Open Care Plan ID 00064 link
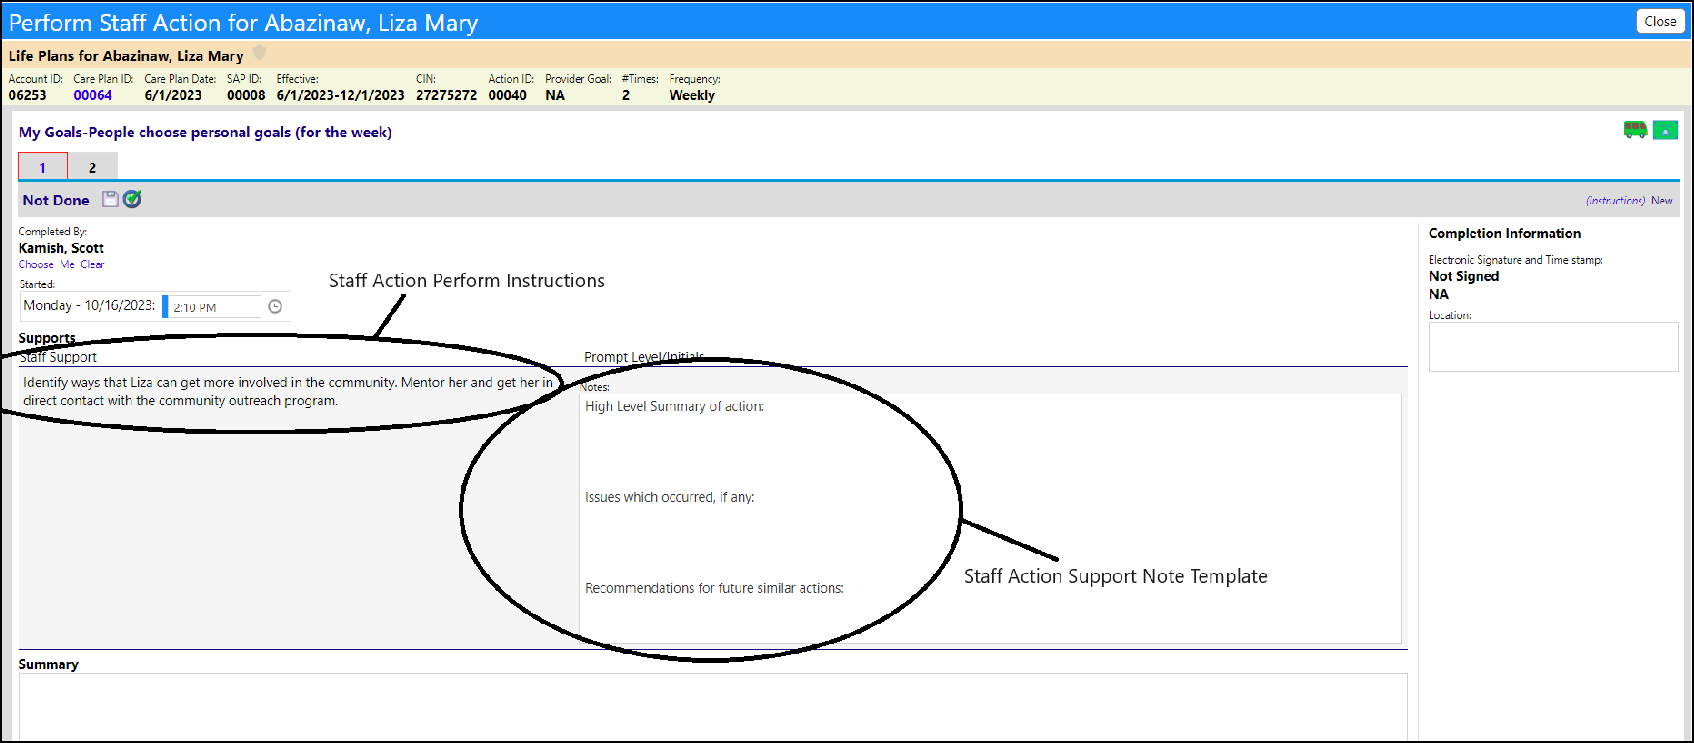Viewport: 1694px width, 743px height. [93, 95]
